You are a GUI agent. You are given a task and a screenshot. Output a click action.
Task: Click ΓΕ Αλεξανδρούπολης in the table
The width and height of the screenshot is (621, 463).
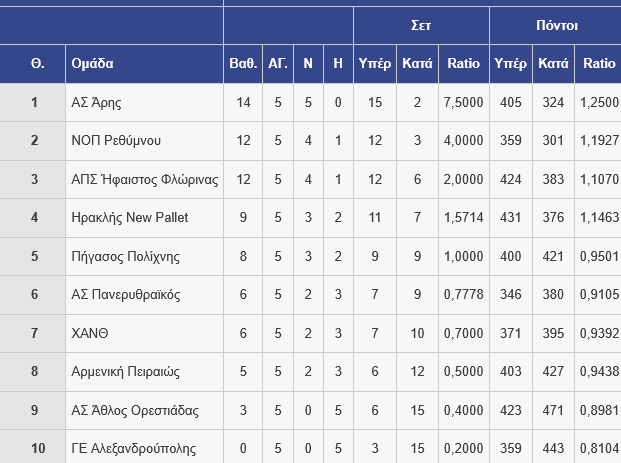pos(134,448)
